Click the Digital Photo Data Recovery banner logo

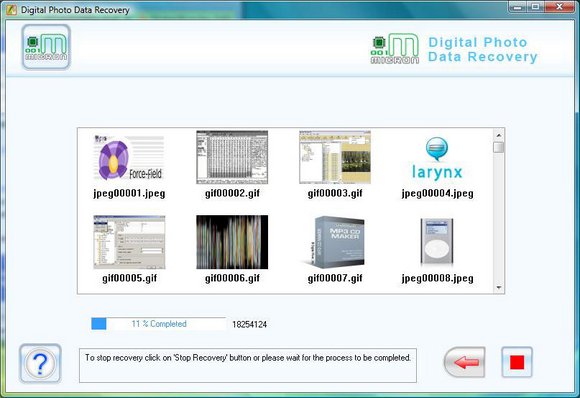(454, 49)
